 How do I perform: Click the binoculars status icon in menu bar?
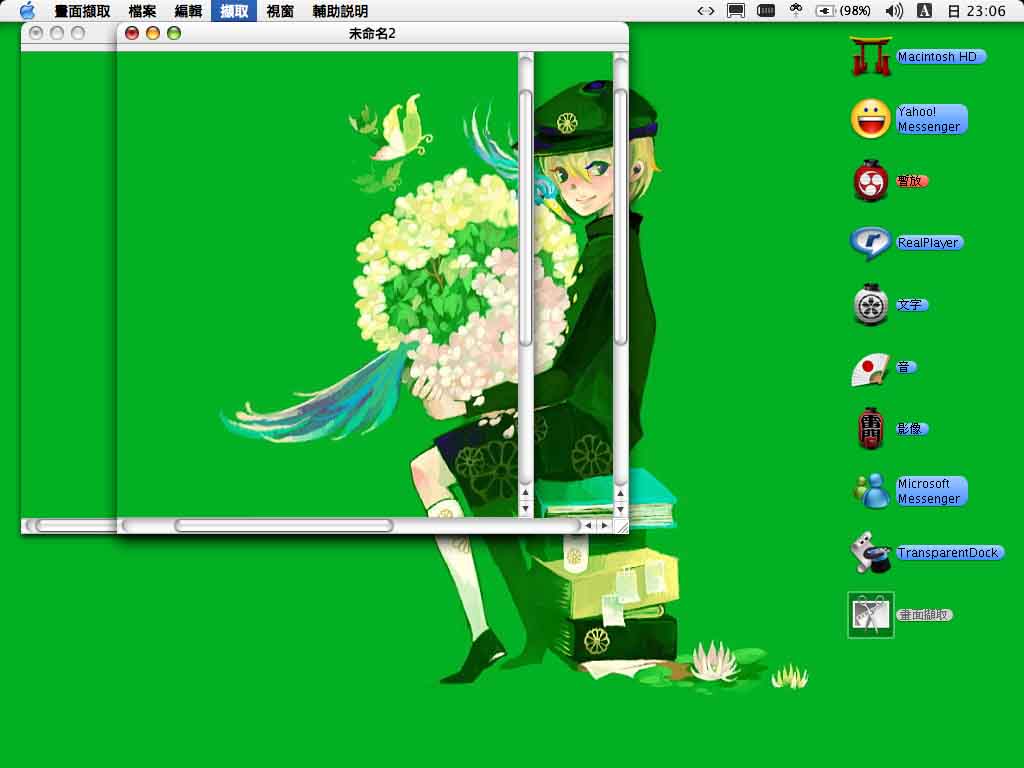click(x=795, y=10)
